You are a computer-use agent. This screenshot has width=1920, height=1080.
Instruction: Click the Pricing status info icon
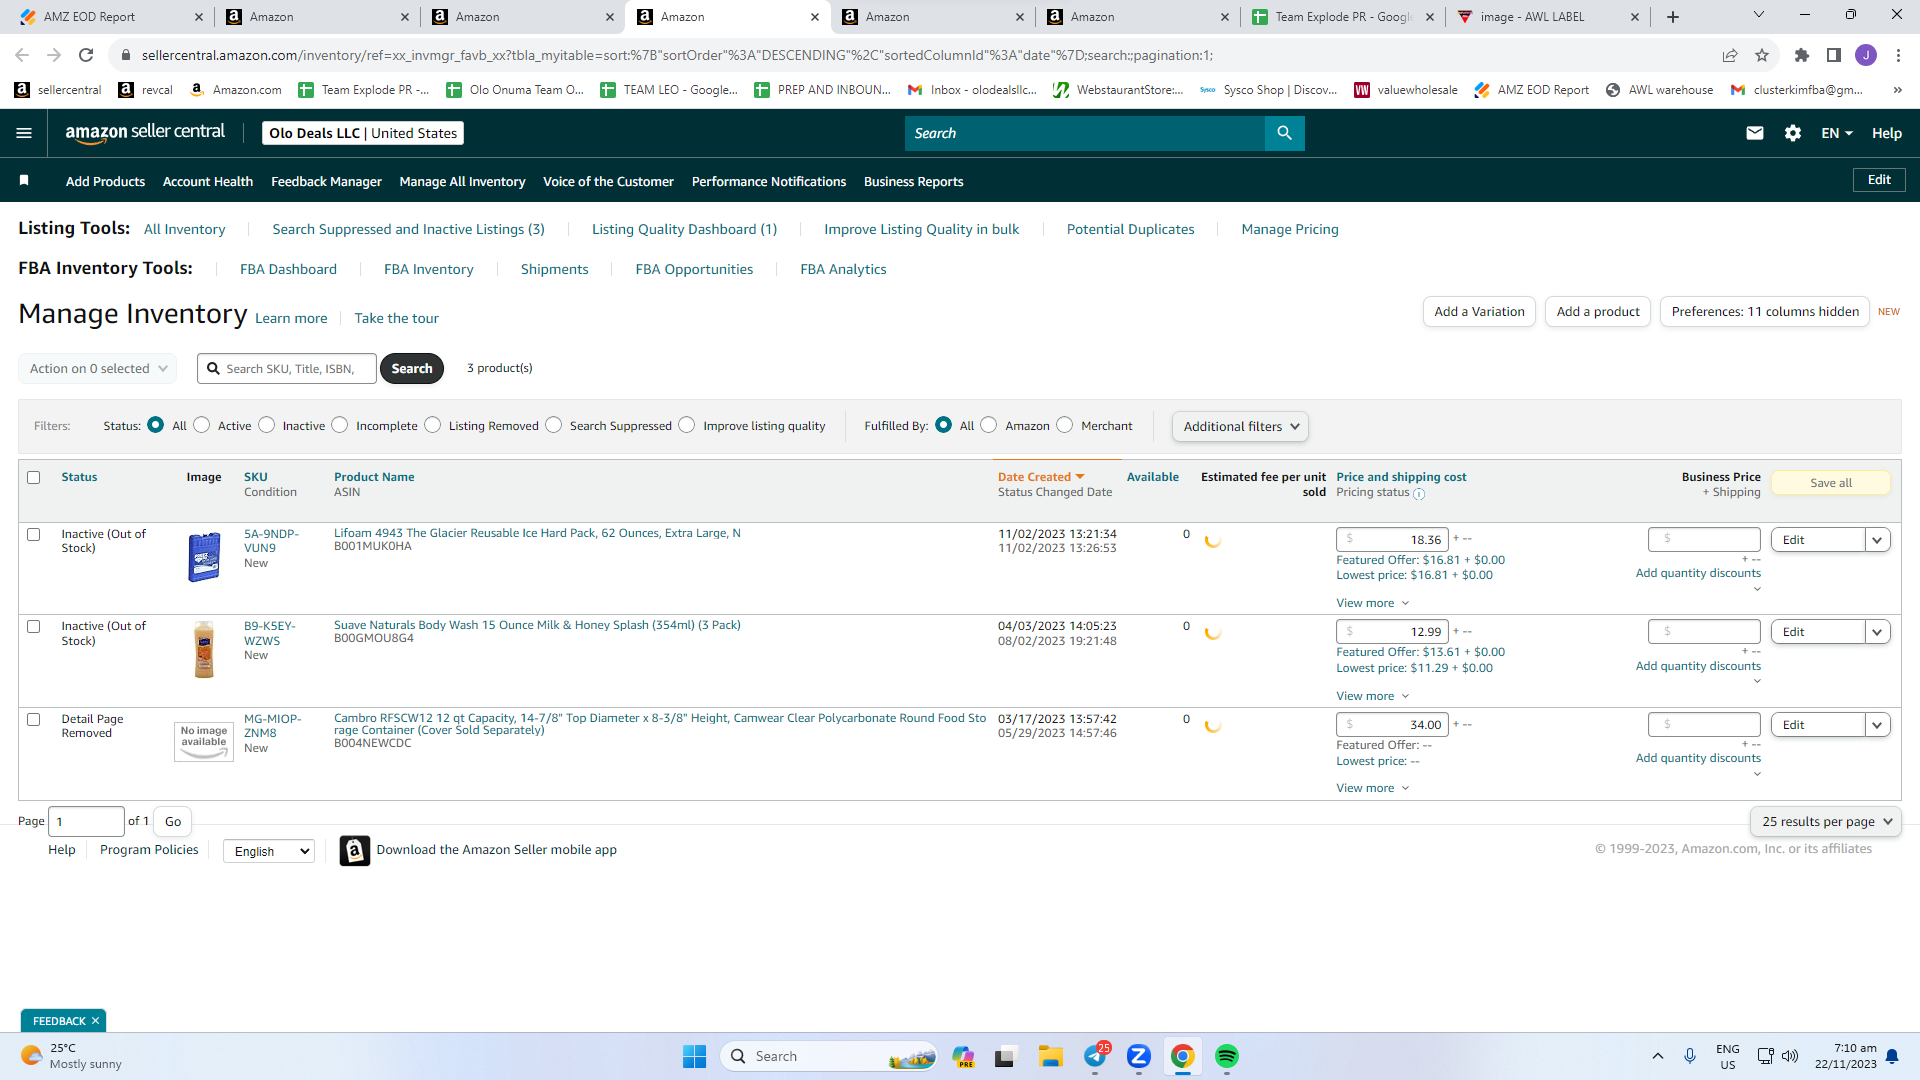(x=1419, y=494)
